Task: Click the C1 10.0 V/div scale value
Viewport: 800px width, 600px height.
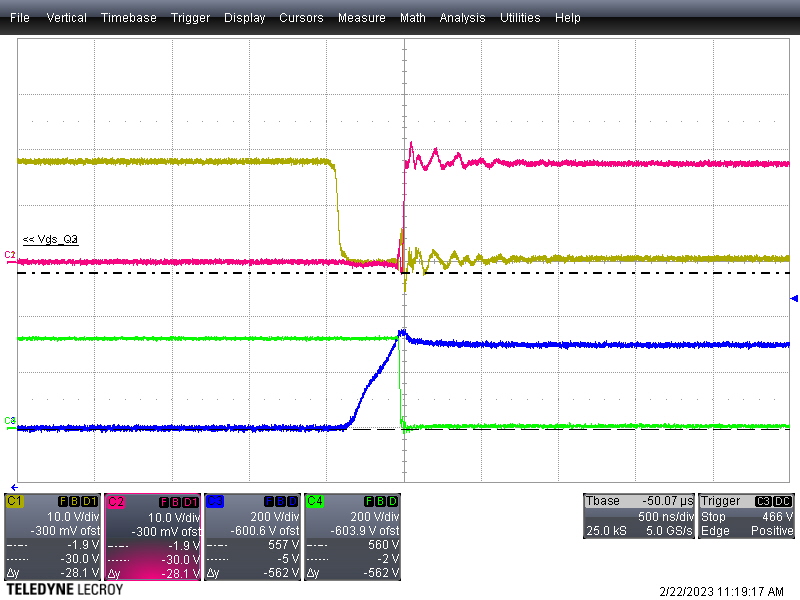Action: (73, 517)
